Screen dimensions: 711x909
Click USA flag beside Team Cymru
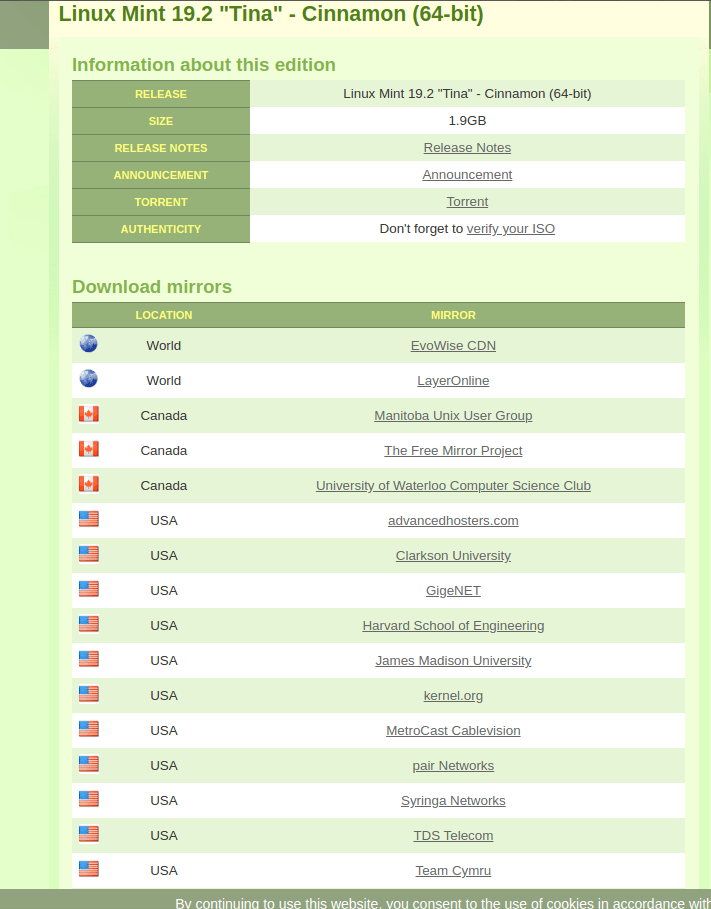[89, 868]
